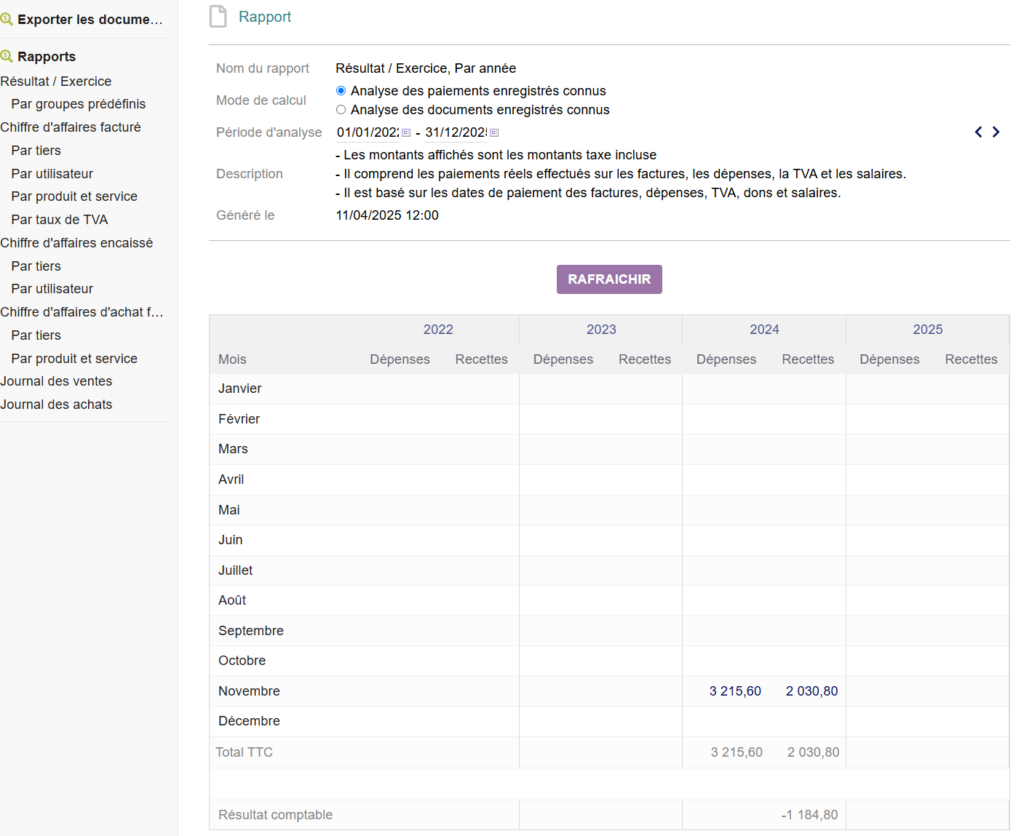Viewport: 1024px width, 836px height.
Task: Select 'Analyse des documents enregistrés connus' option
Action: tap(341, 110)
